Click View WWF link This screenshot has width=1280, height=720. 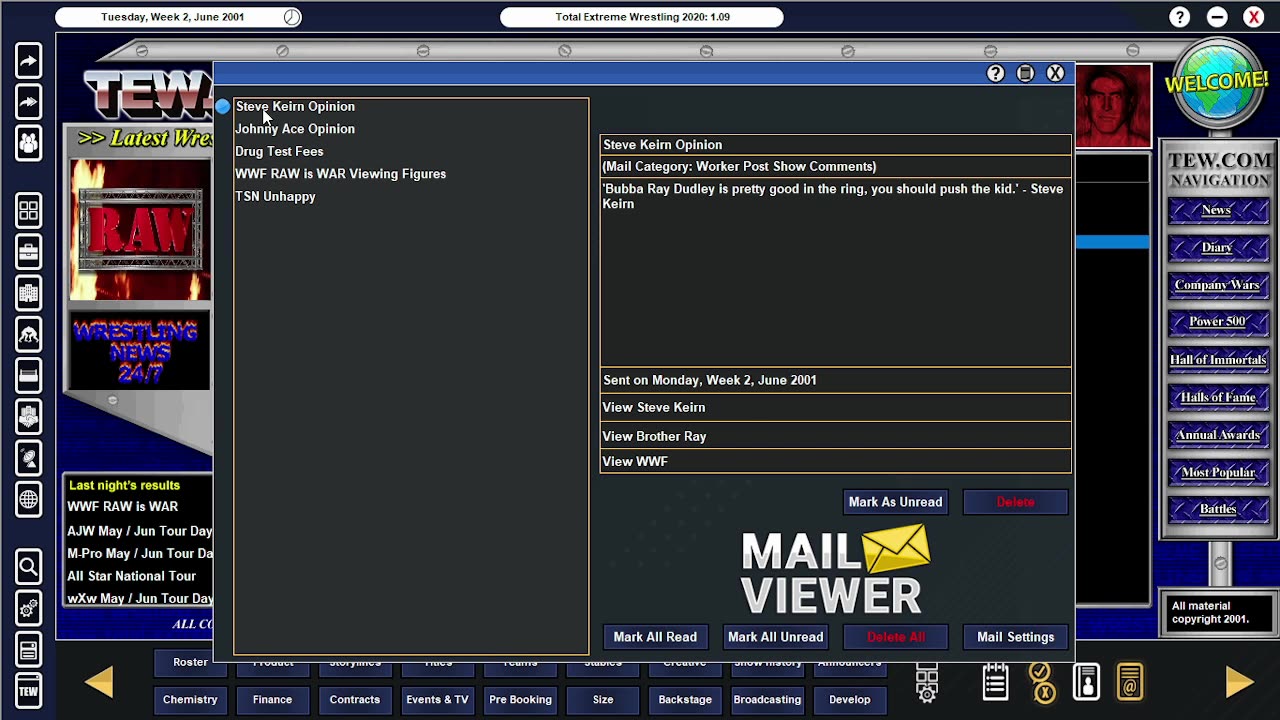click(x=835, y=461)
